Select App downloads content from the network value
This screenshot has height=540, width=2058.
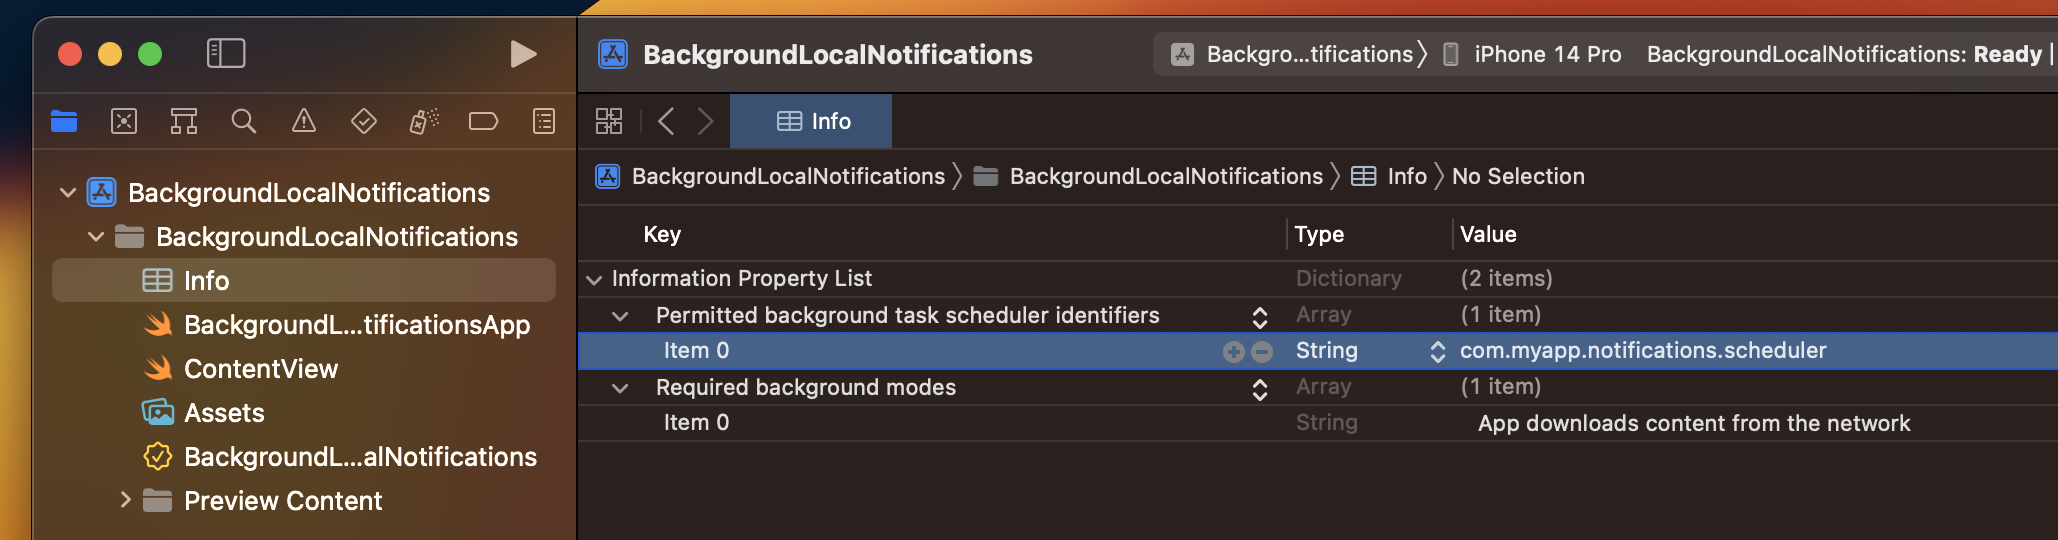tap(1694, 423)
